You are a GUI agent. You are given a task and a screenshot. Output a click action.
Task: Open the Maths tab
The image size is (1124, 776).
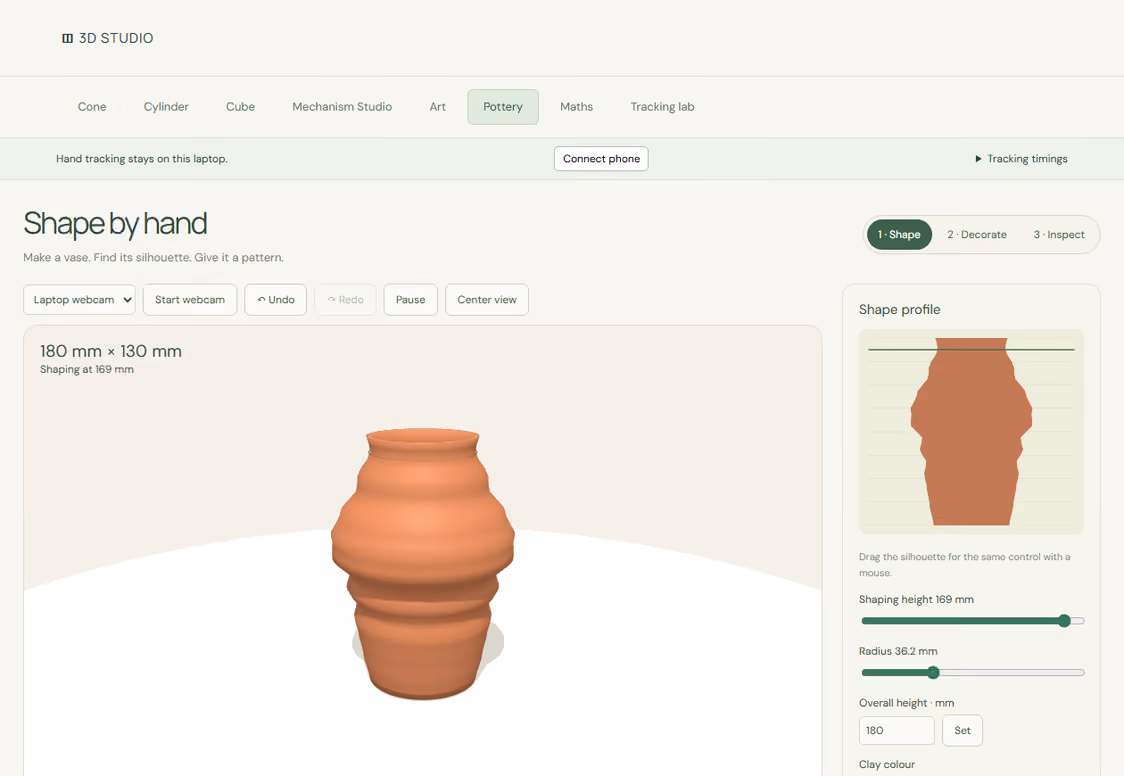point(576,107)
